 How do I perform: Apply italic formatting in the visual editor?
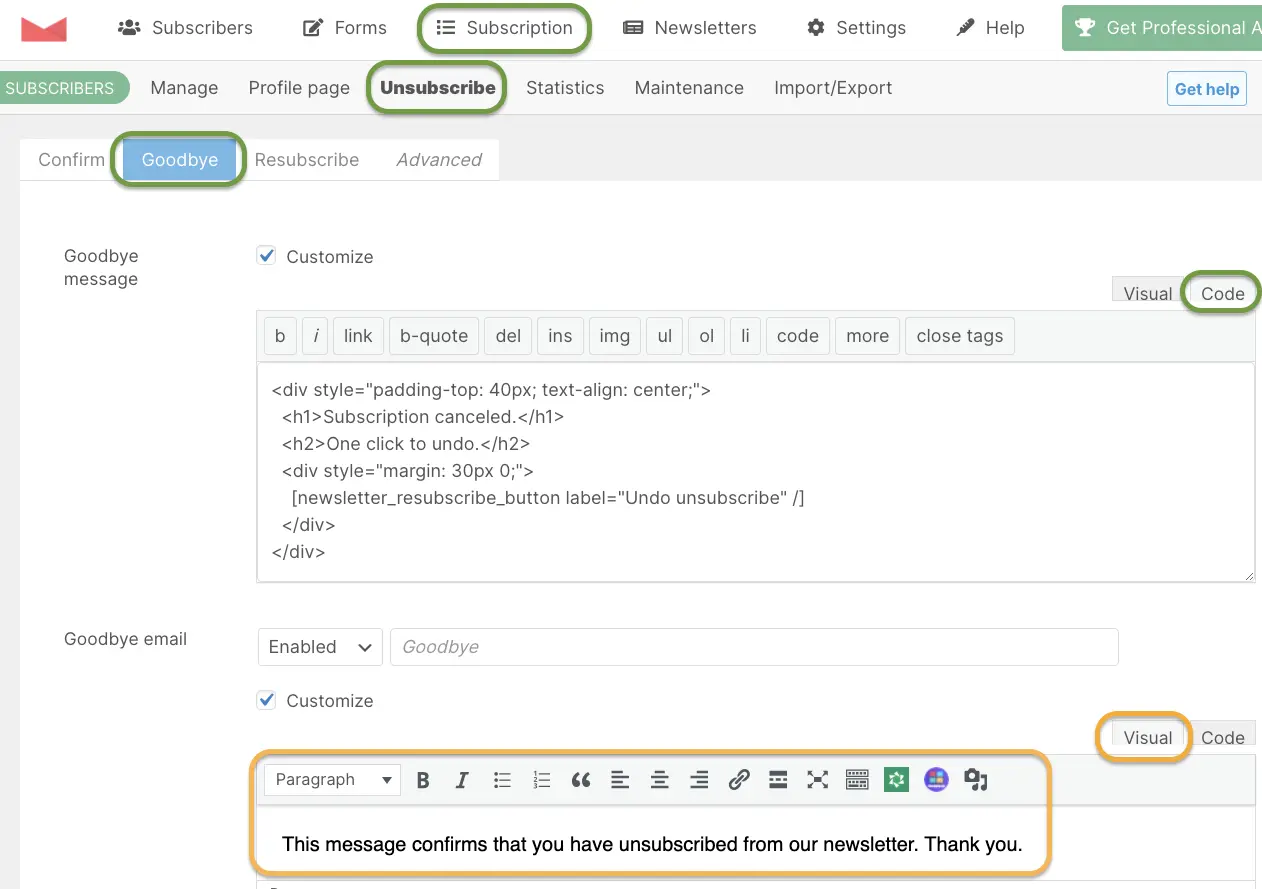pos(462,779)
